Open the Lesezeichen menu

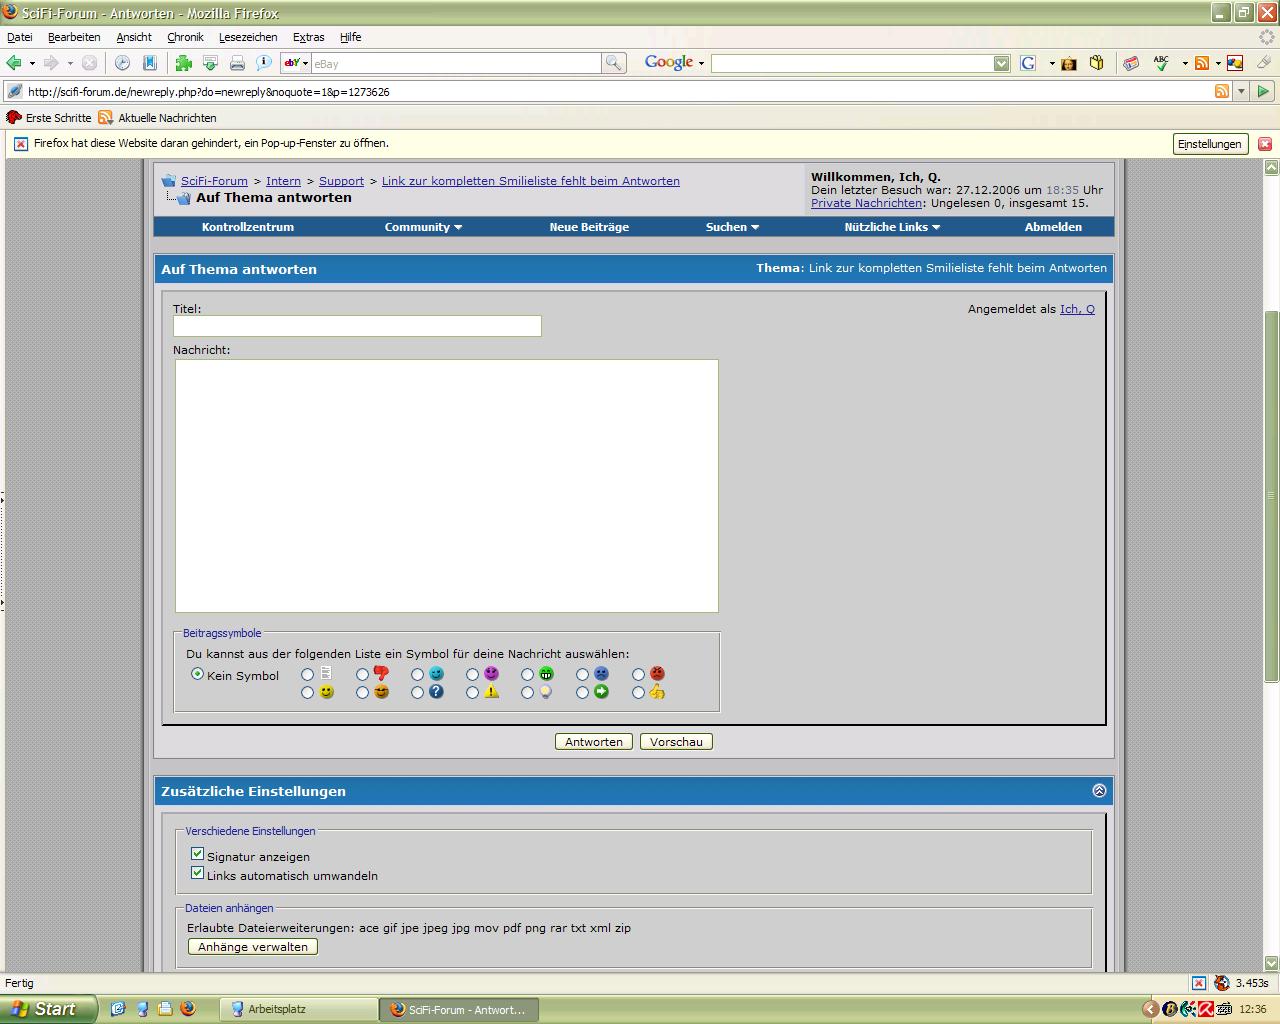click(x=248, y=37)
